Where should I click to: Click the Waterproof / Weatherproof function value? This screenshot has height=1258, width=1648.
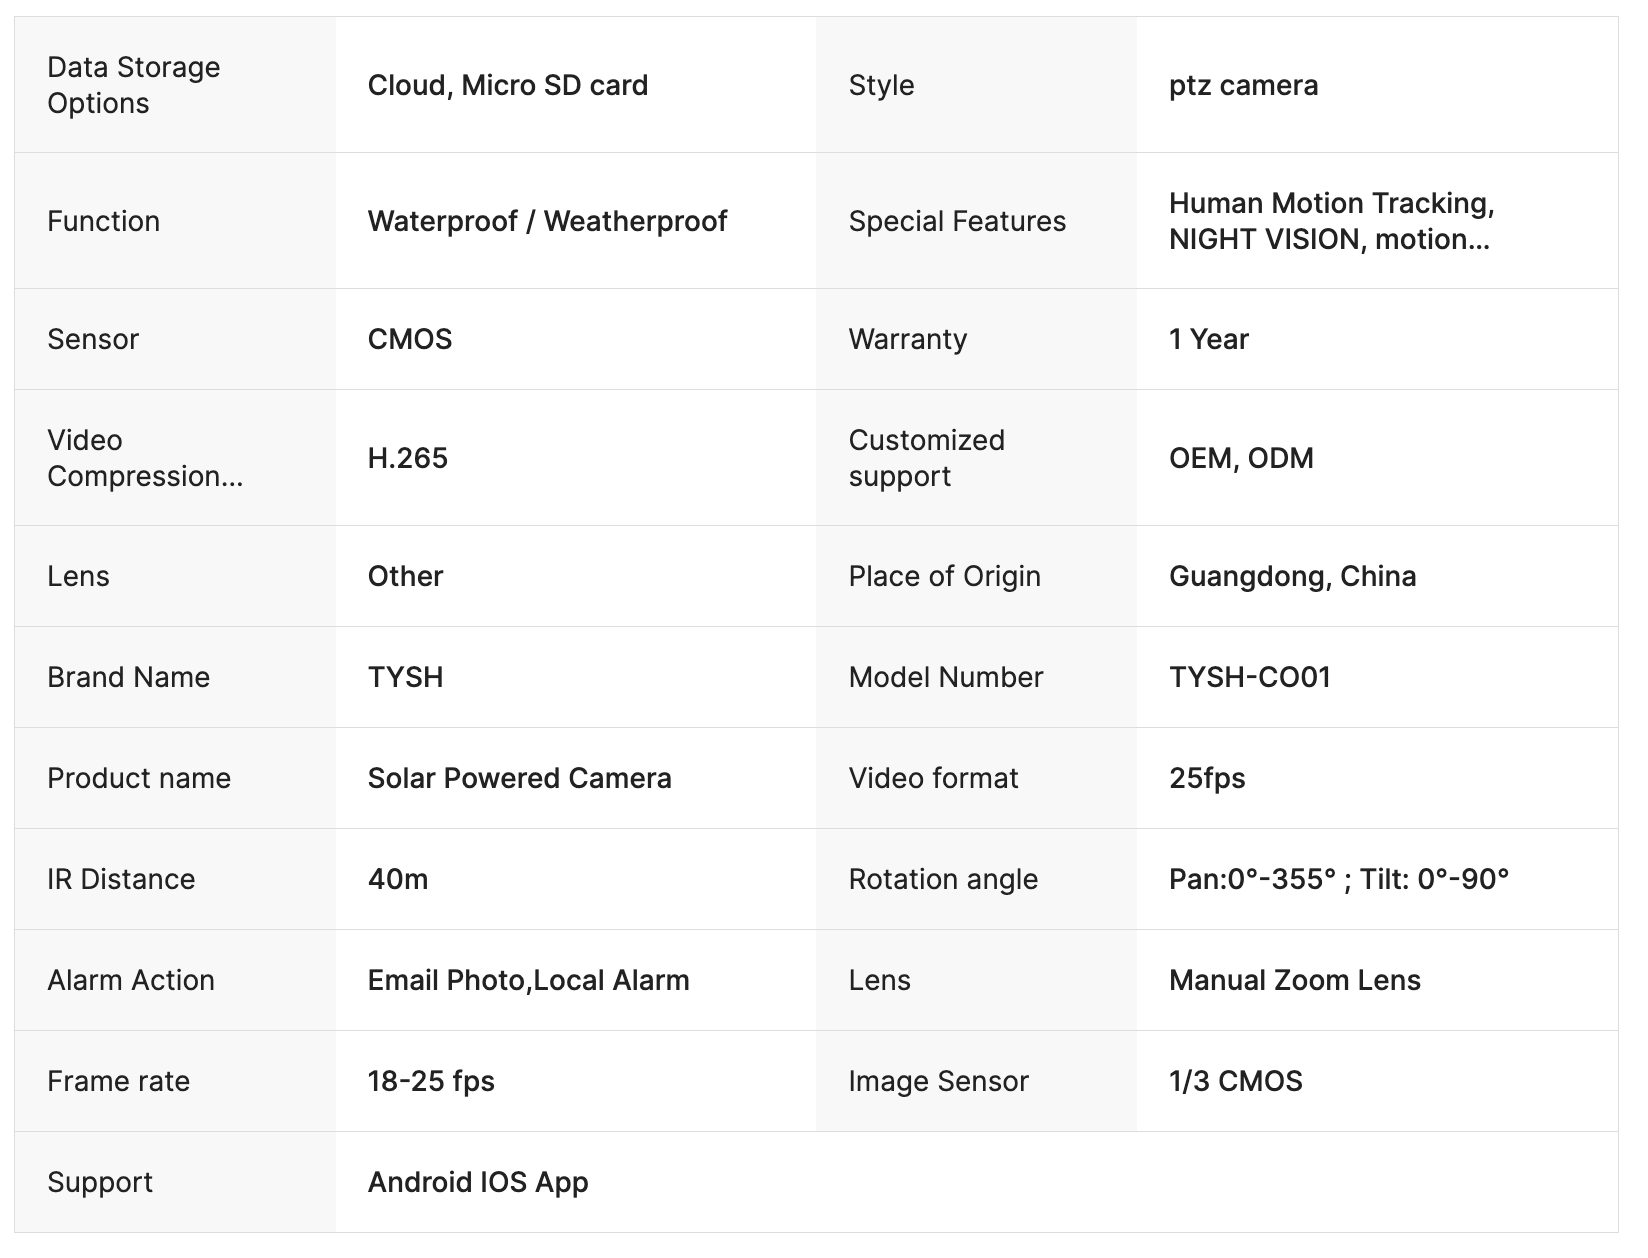547,221
